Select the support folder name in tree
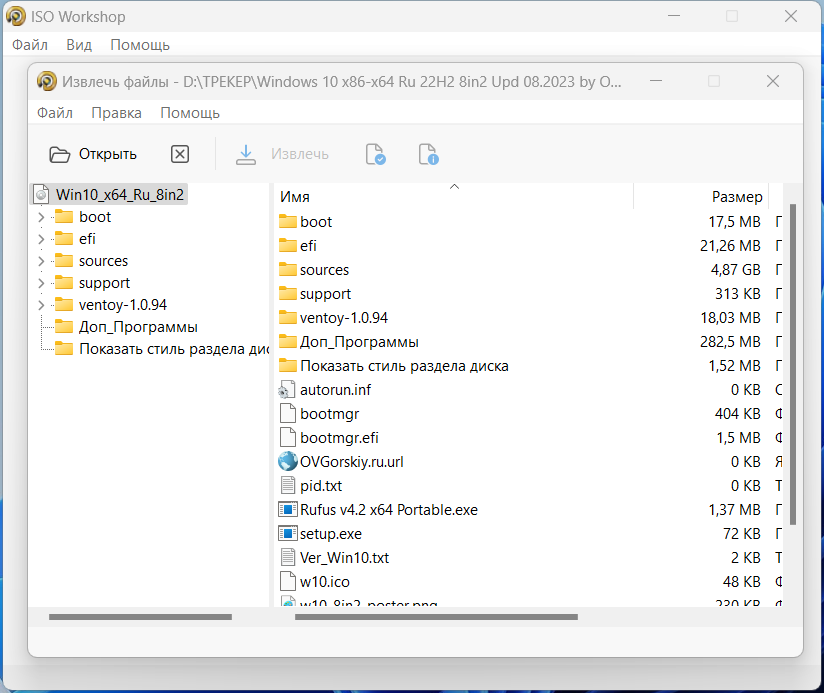 click(x=104, y=283)
